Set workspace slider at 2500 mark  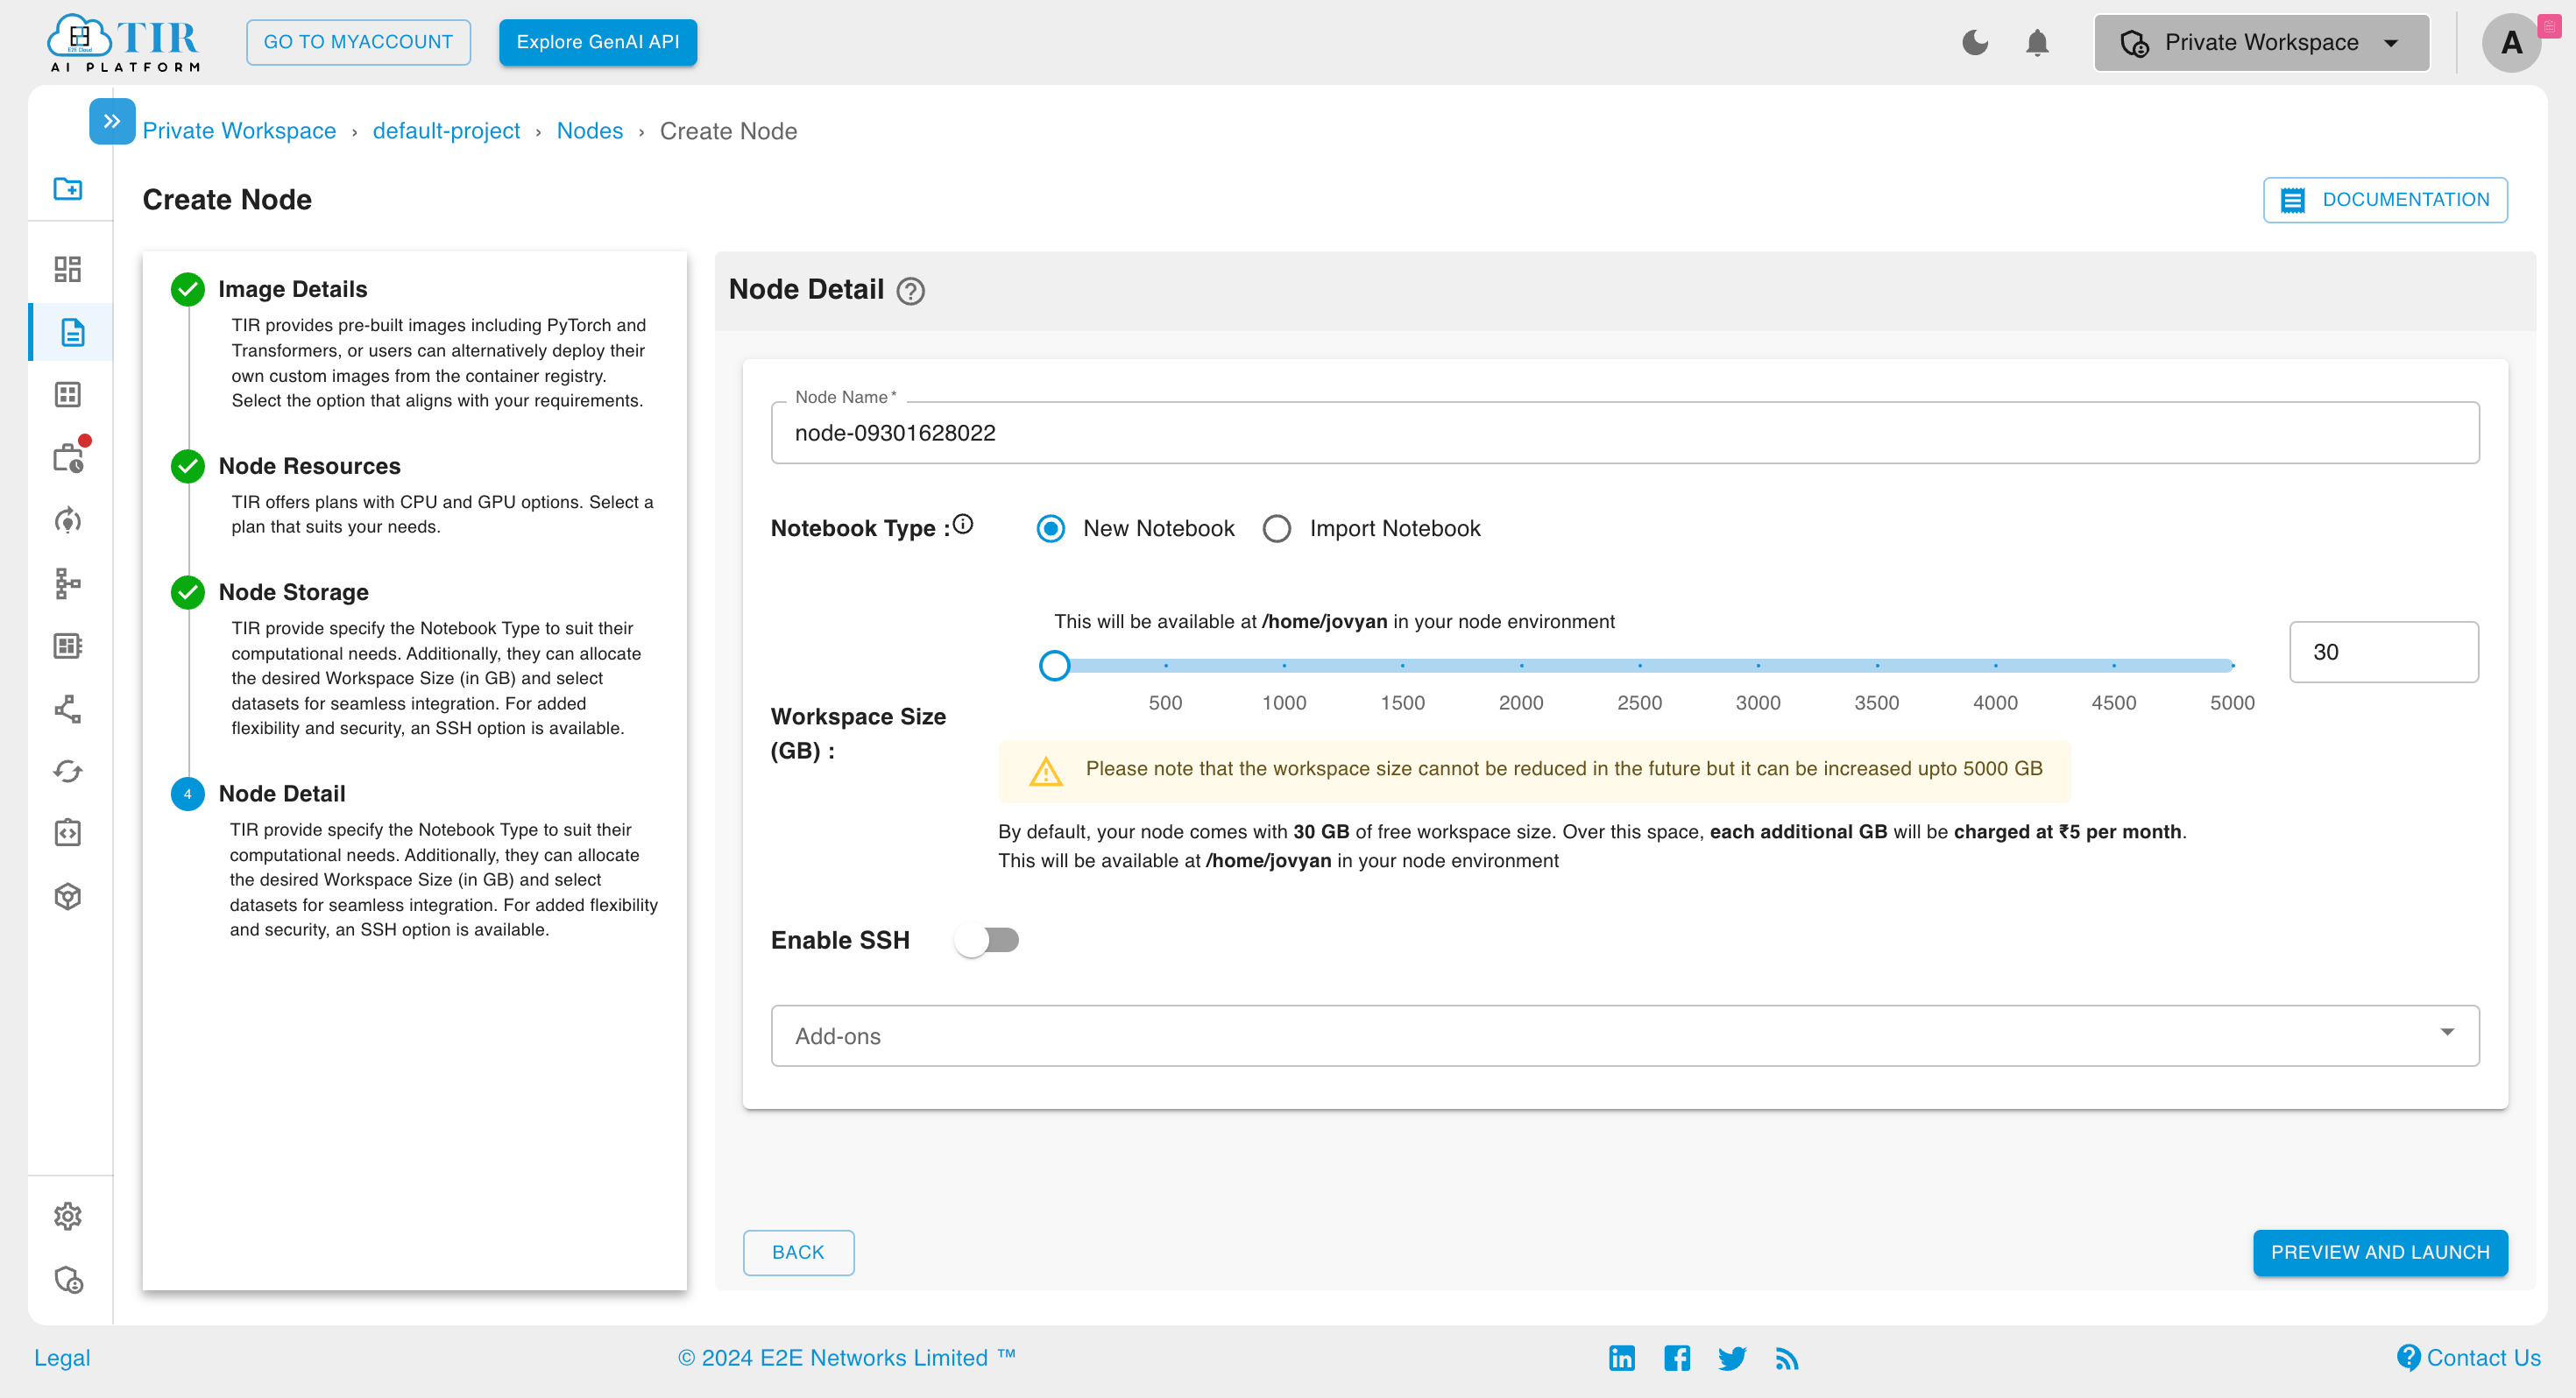pos(1640,665)
